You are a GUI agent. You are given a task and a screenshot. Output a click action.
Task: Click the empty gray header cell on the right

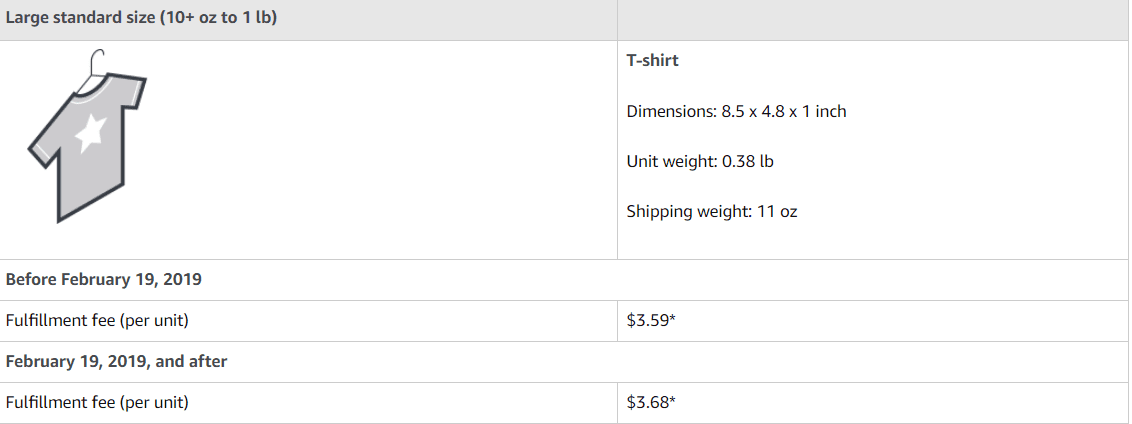click(873, 20)
